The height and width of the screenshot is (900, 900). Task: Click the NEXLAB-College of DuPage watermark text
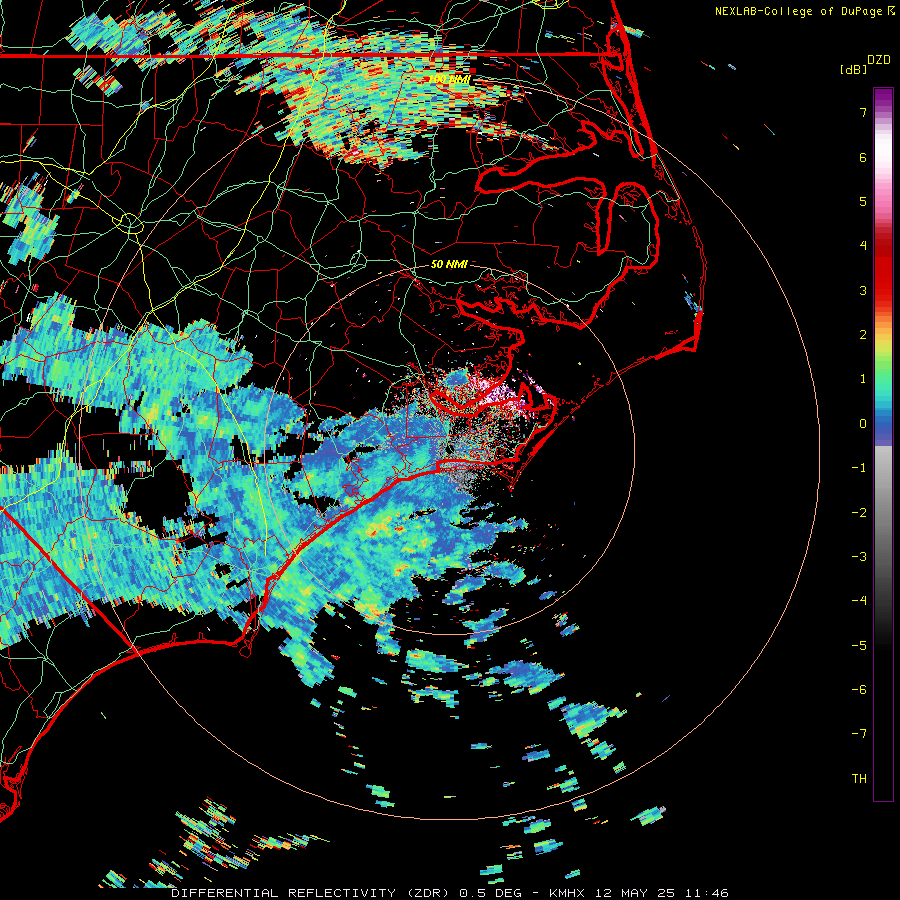click(x=800, y=11)
